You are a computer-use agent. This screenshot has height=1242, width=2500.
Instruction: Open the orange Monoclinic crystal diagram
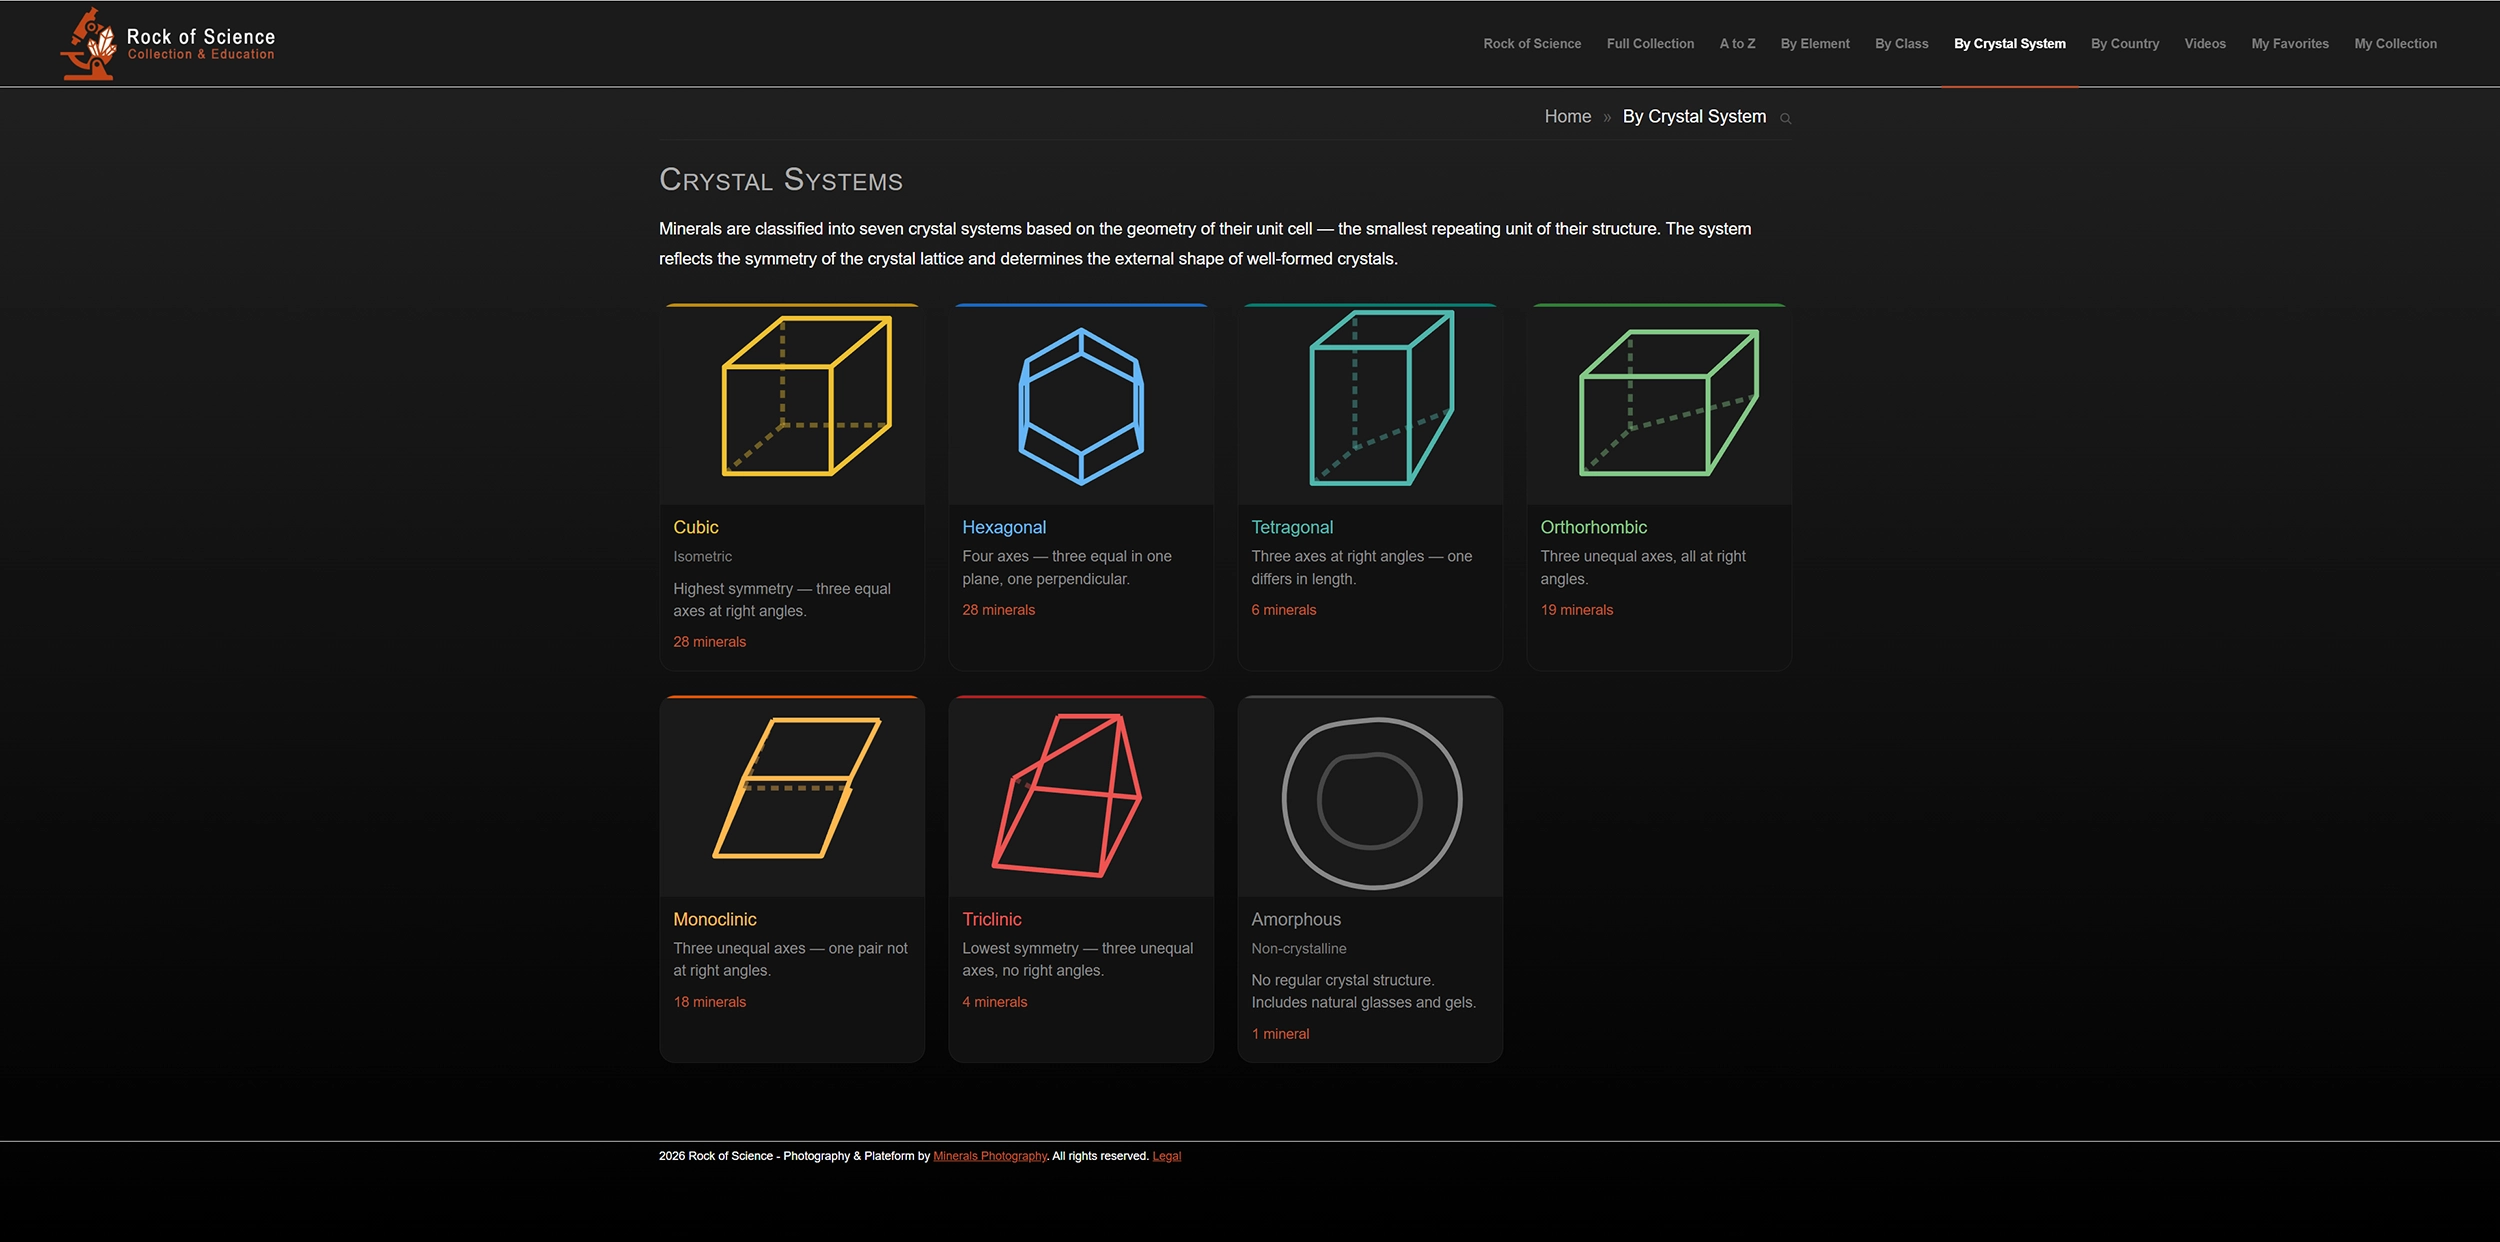tap(797, 788)
